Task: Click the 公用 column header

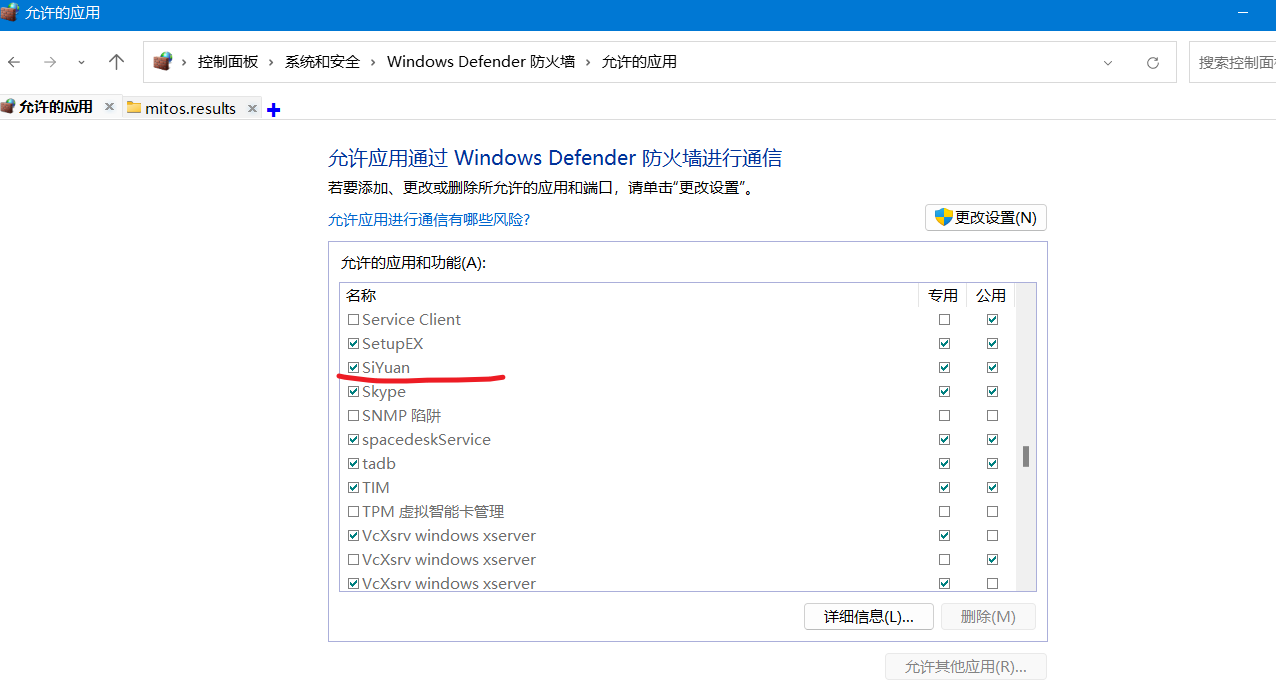Action: coord(991,295)
